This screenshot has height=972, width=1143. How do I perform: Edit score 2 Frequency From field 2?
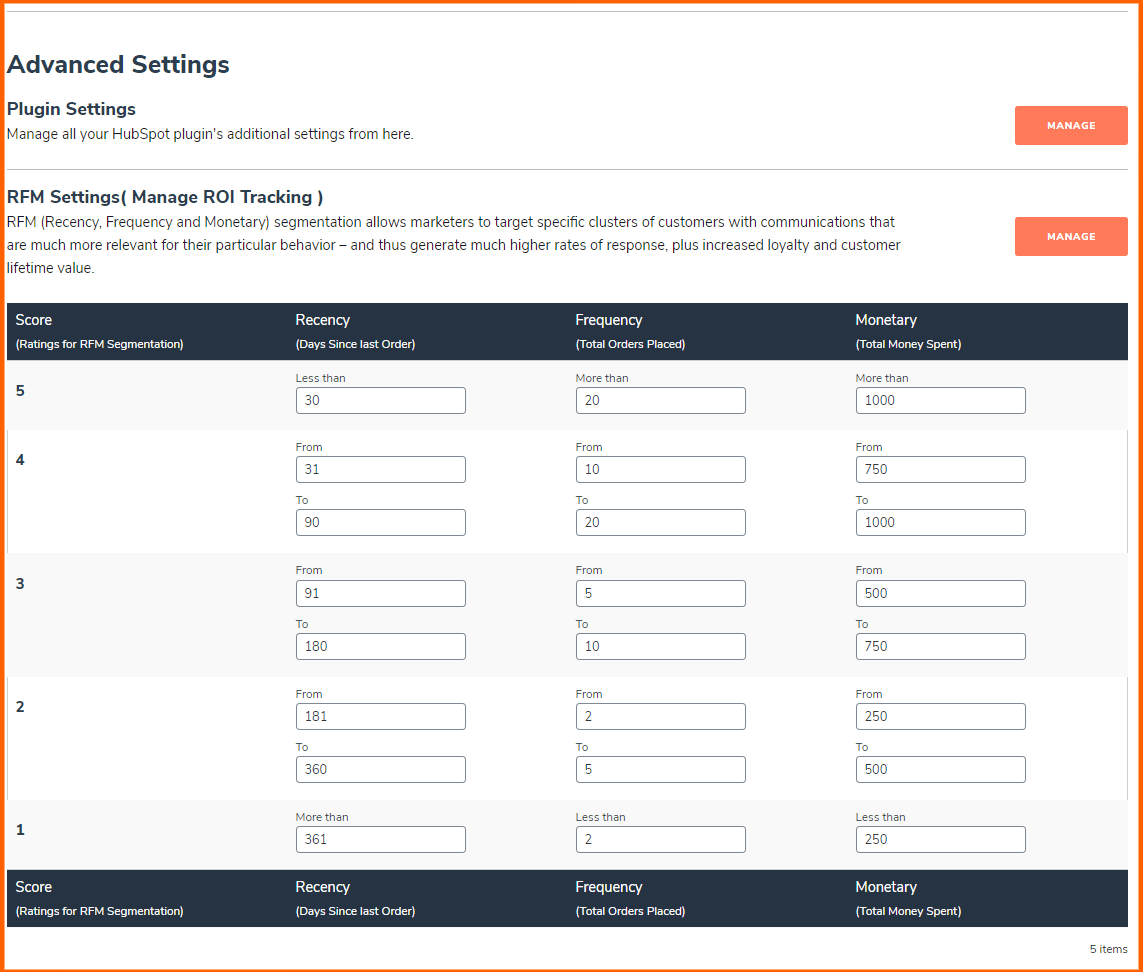(660, 717)
